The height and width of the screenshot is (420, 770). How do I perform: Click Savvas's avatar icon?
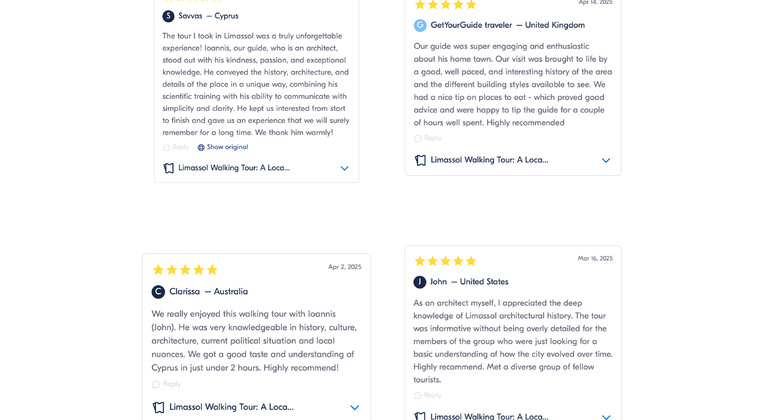[x=168, y=16]
